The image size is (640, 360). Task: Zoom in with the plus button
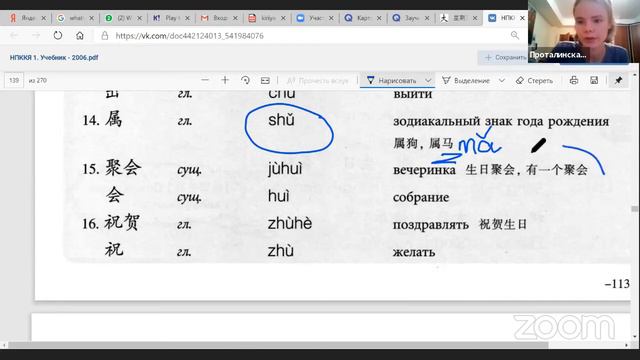225,80
